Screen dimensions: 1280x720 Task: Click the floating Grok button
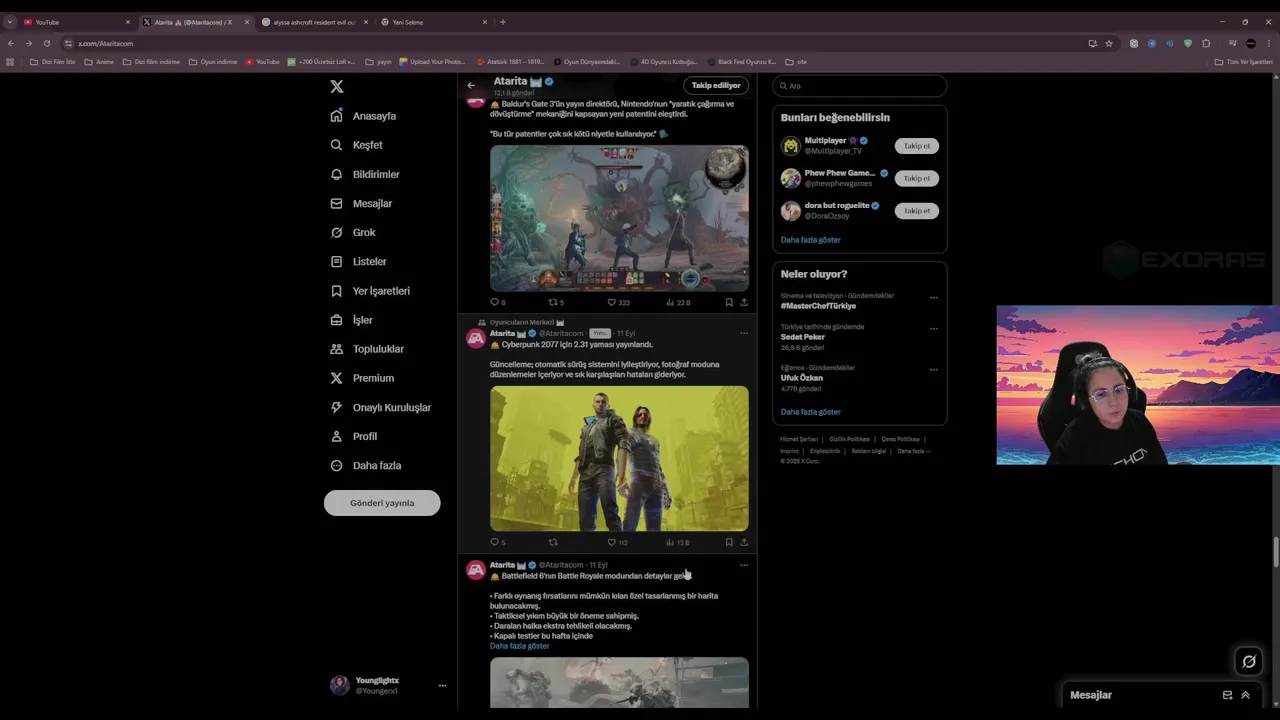pos(1249,661)
